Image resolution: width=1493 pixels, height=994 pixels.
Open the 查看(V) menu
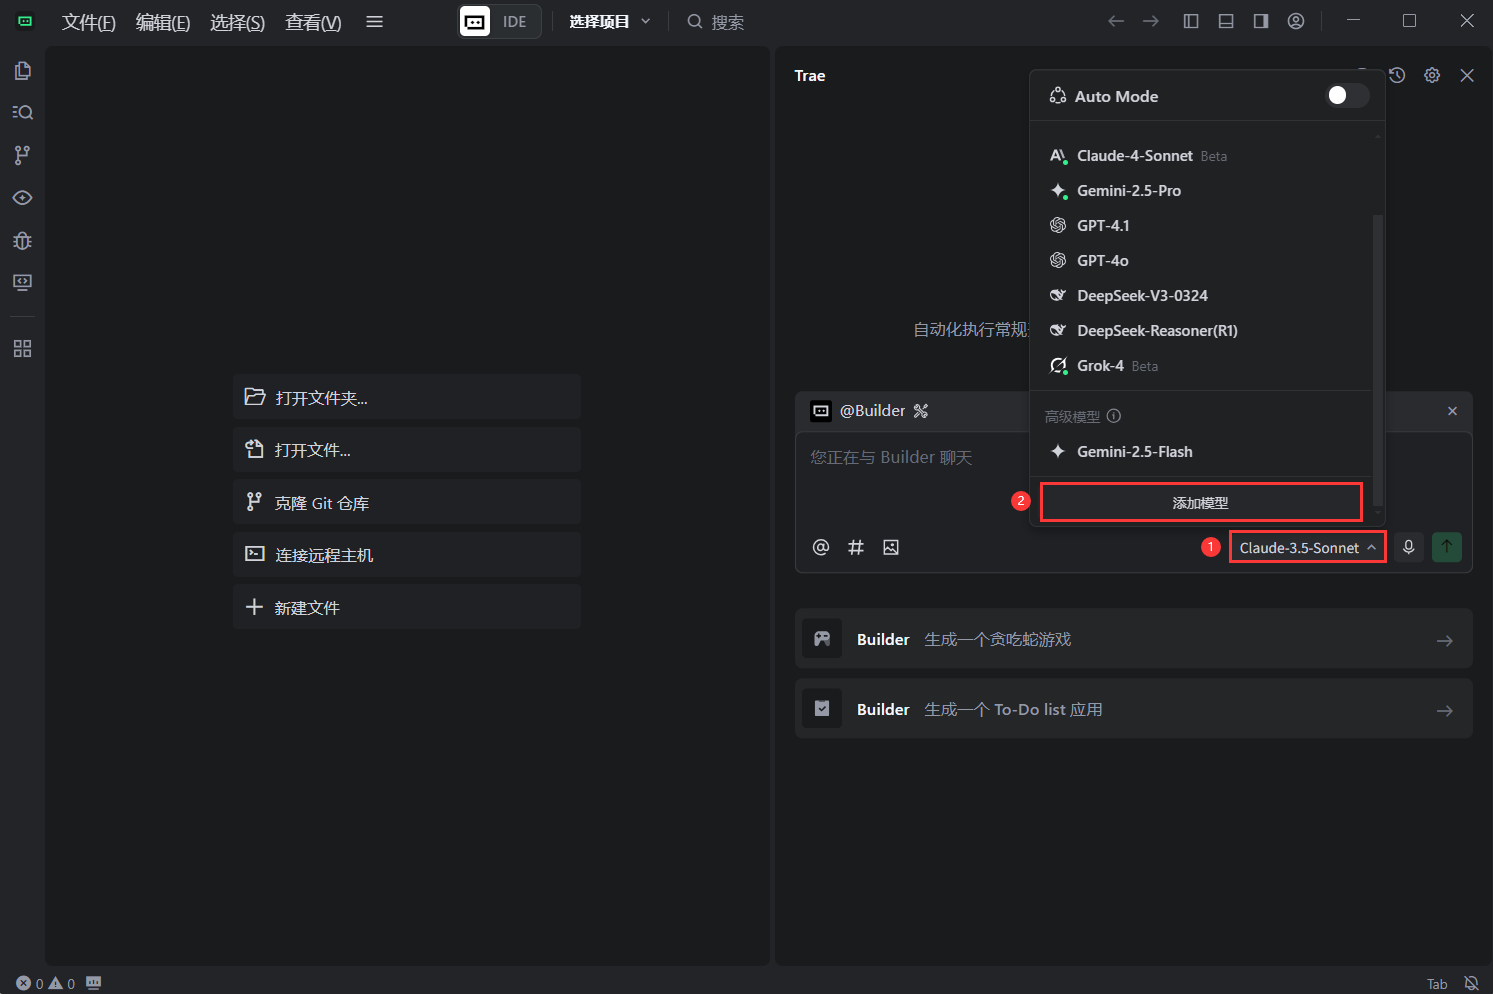312,21
